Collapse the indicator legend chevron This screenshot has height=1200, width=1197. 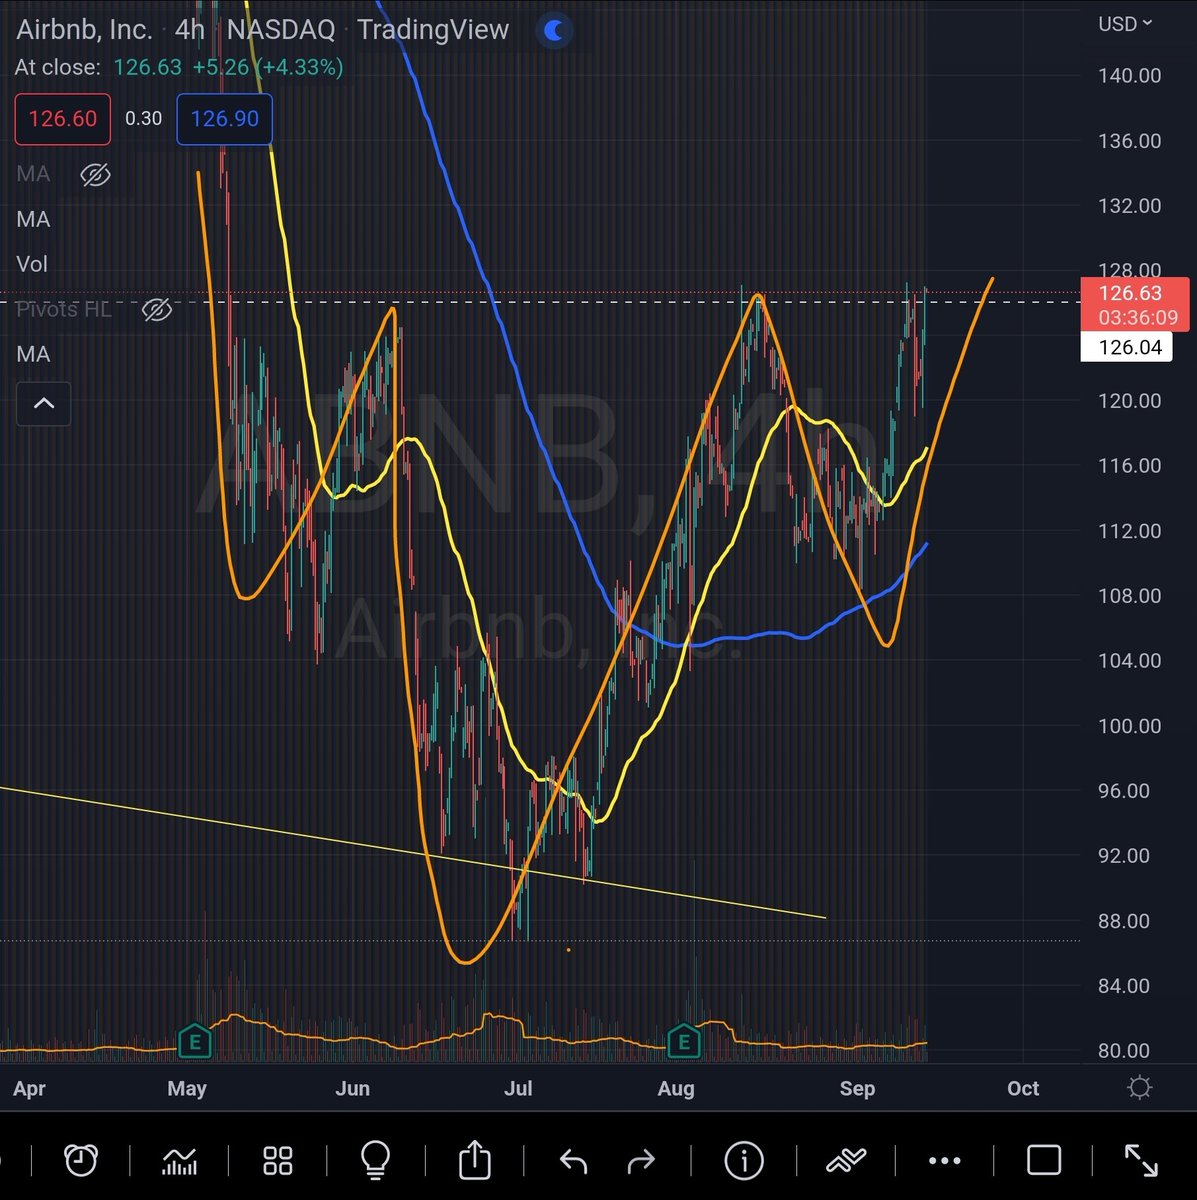[x=44, y=404]
